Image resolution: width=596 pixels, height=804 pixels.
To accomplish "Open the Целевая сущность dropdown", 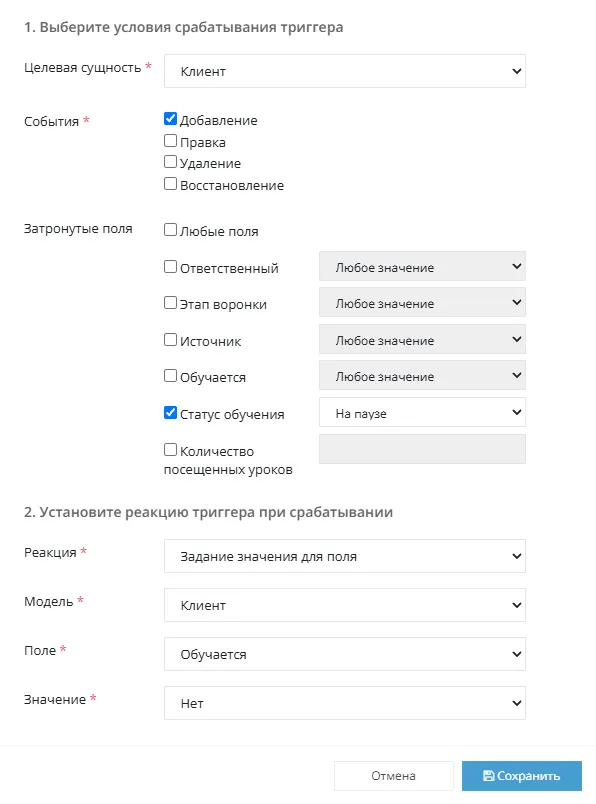I will click(345, 71).
